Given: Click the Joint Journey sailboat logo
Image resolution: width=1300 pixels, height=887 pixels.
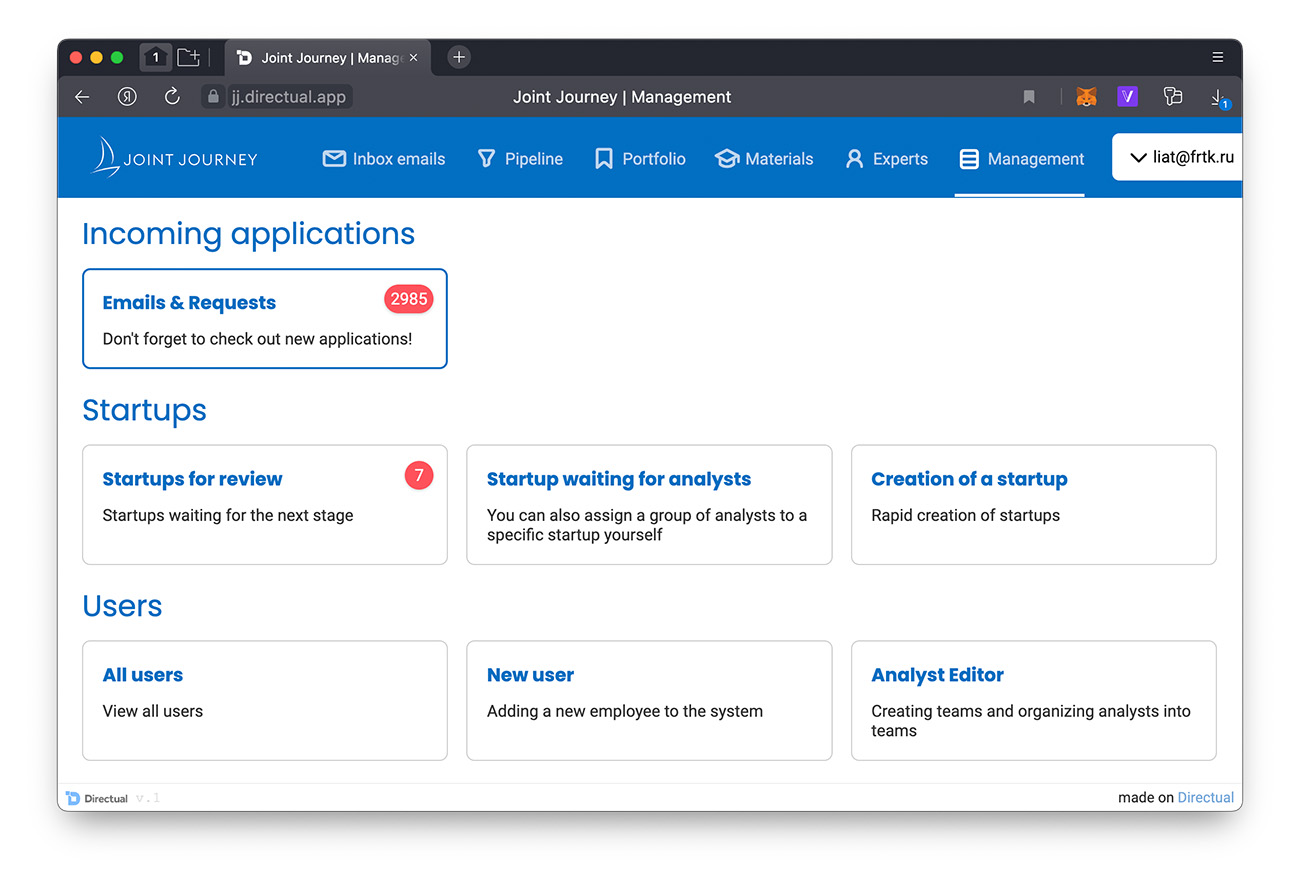Looking at the screenshot, I should [105, 158].
